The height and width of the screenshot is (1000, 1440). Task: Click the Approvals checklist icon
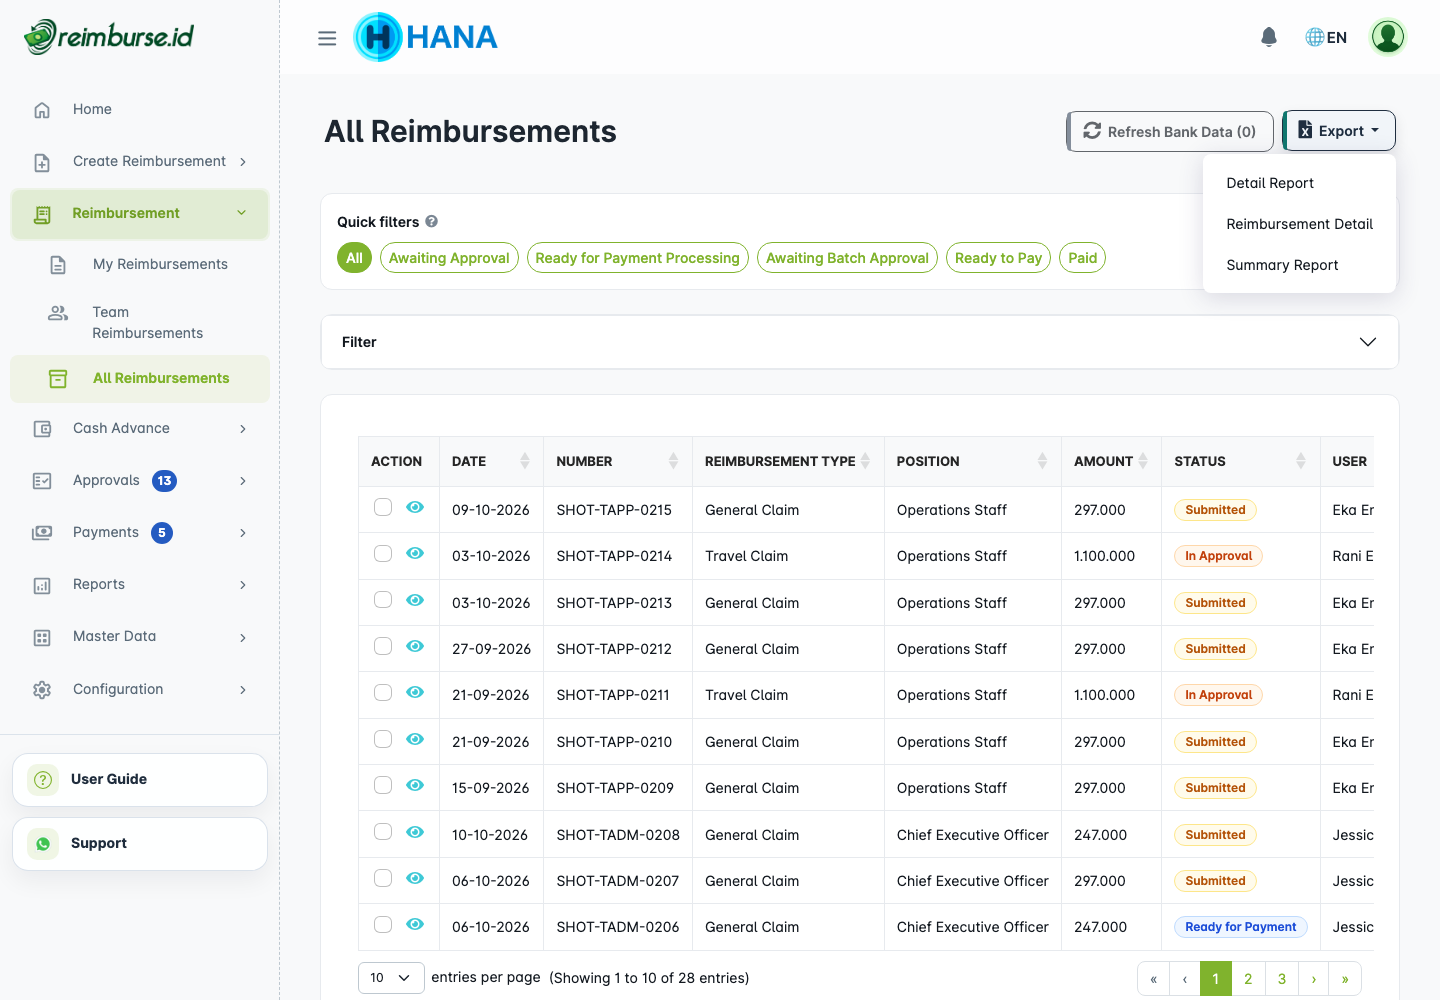coord(42,481)
